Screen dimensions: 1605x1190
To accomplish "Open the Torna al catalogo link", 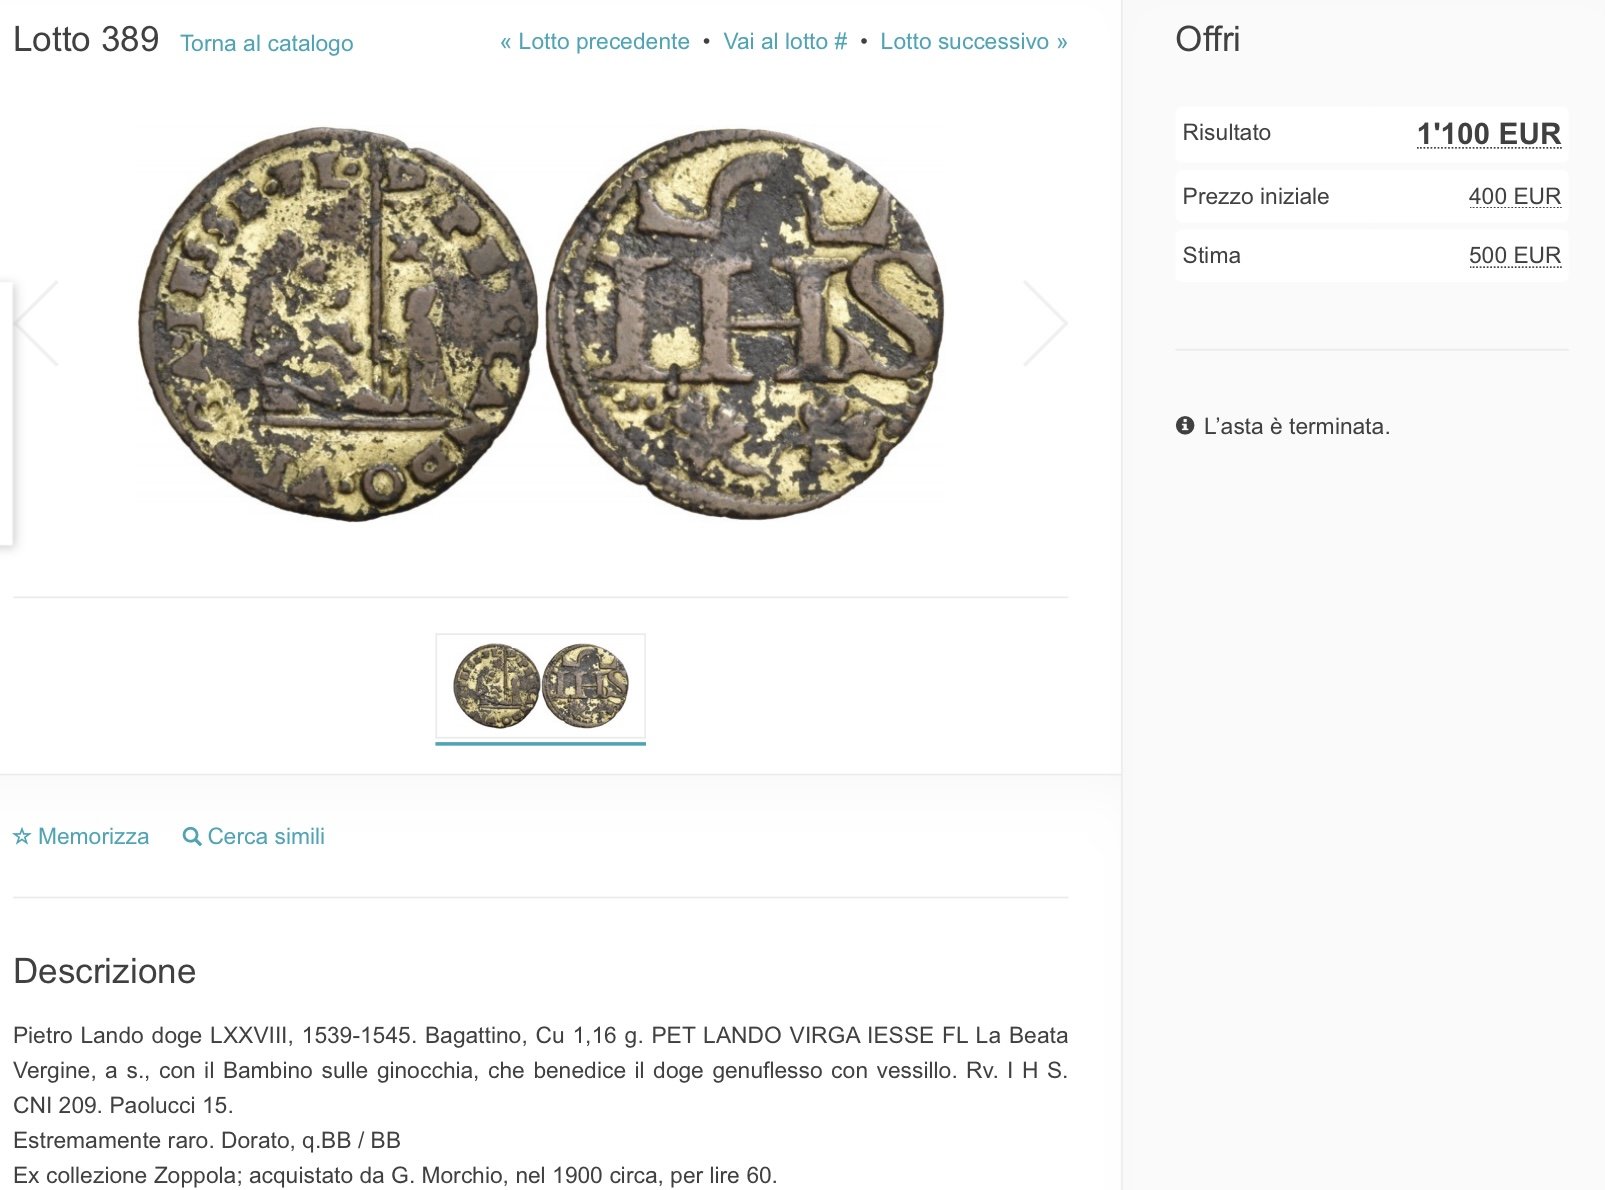I will coord(266,43).
